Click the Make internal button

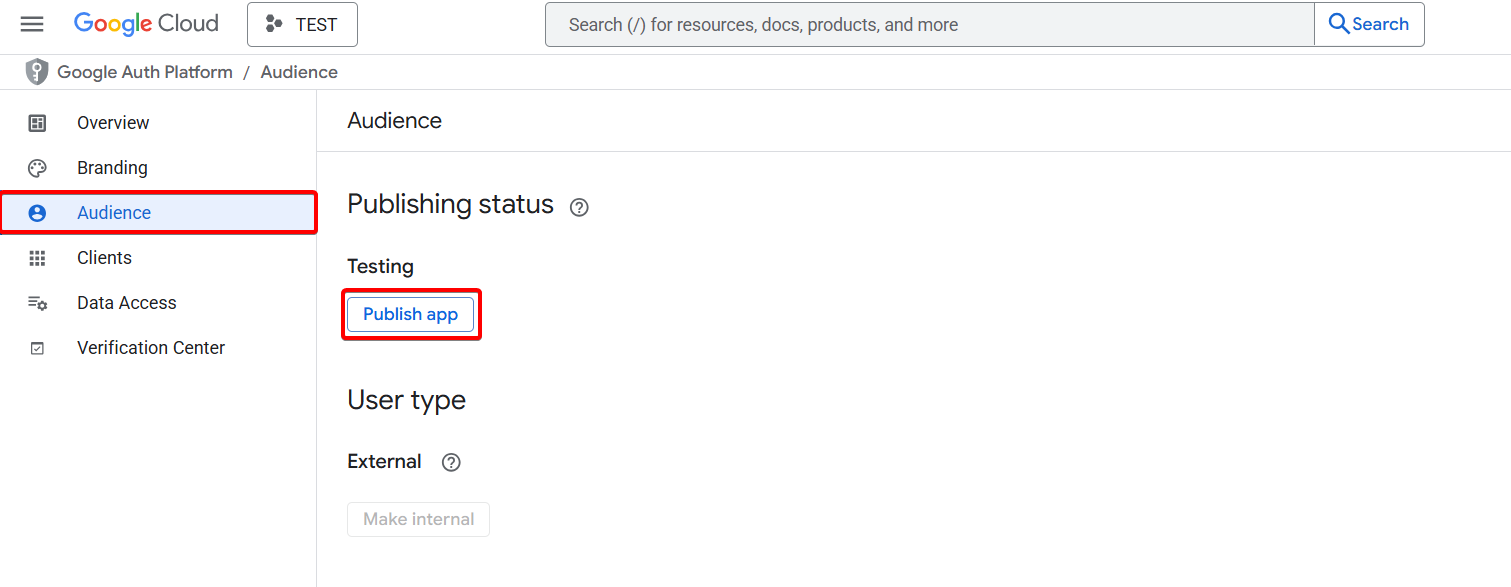418,519
